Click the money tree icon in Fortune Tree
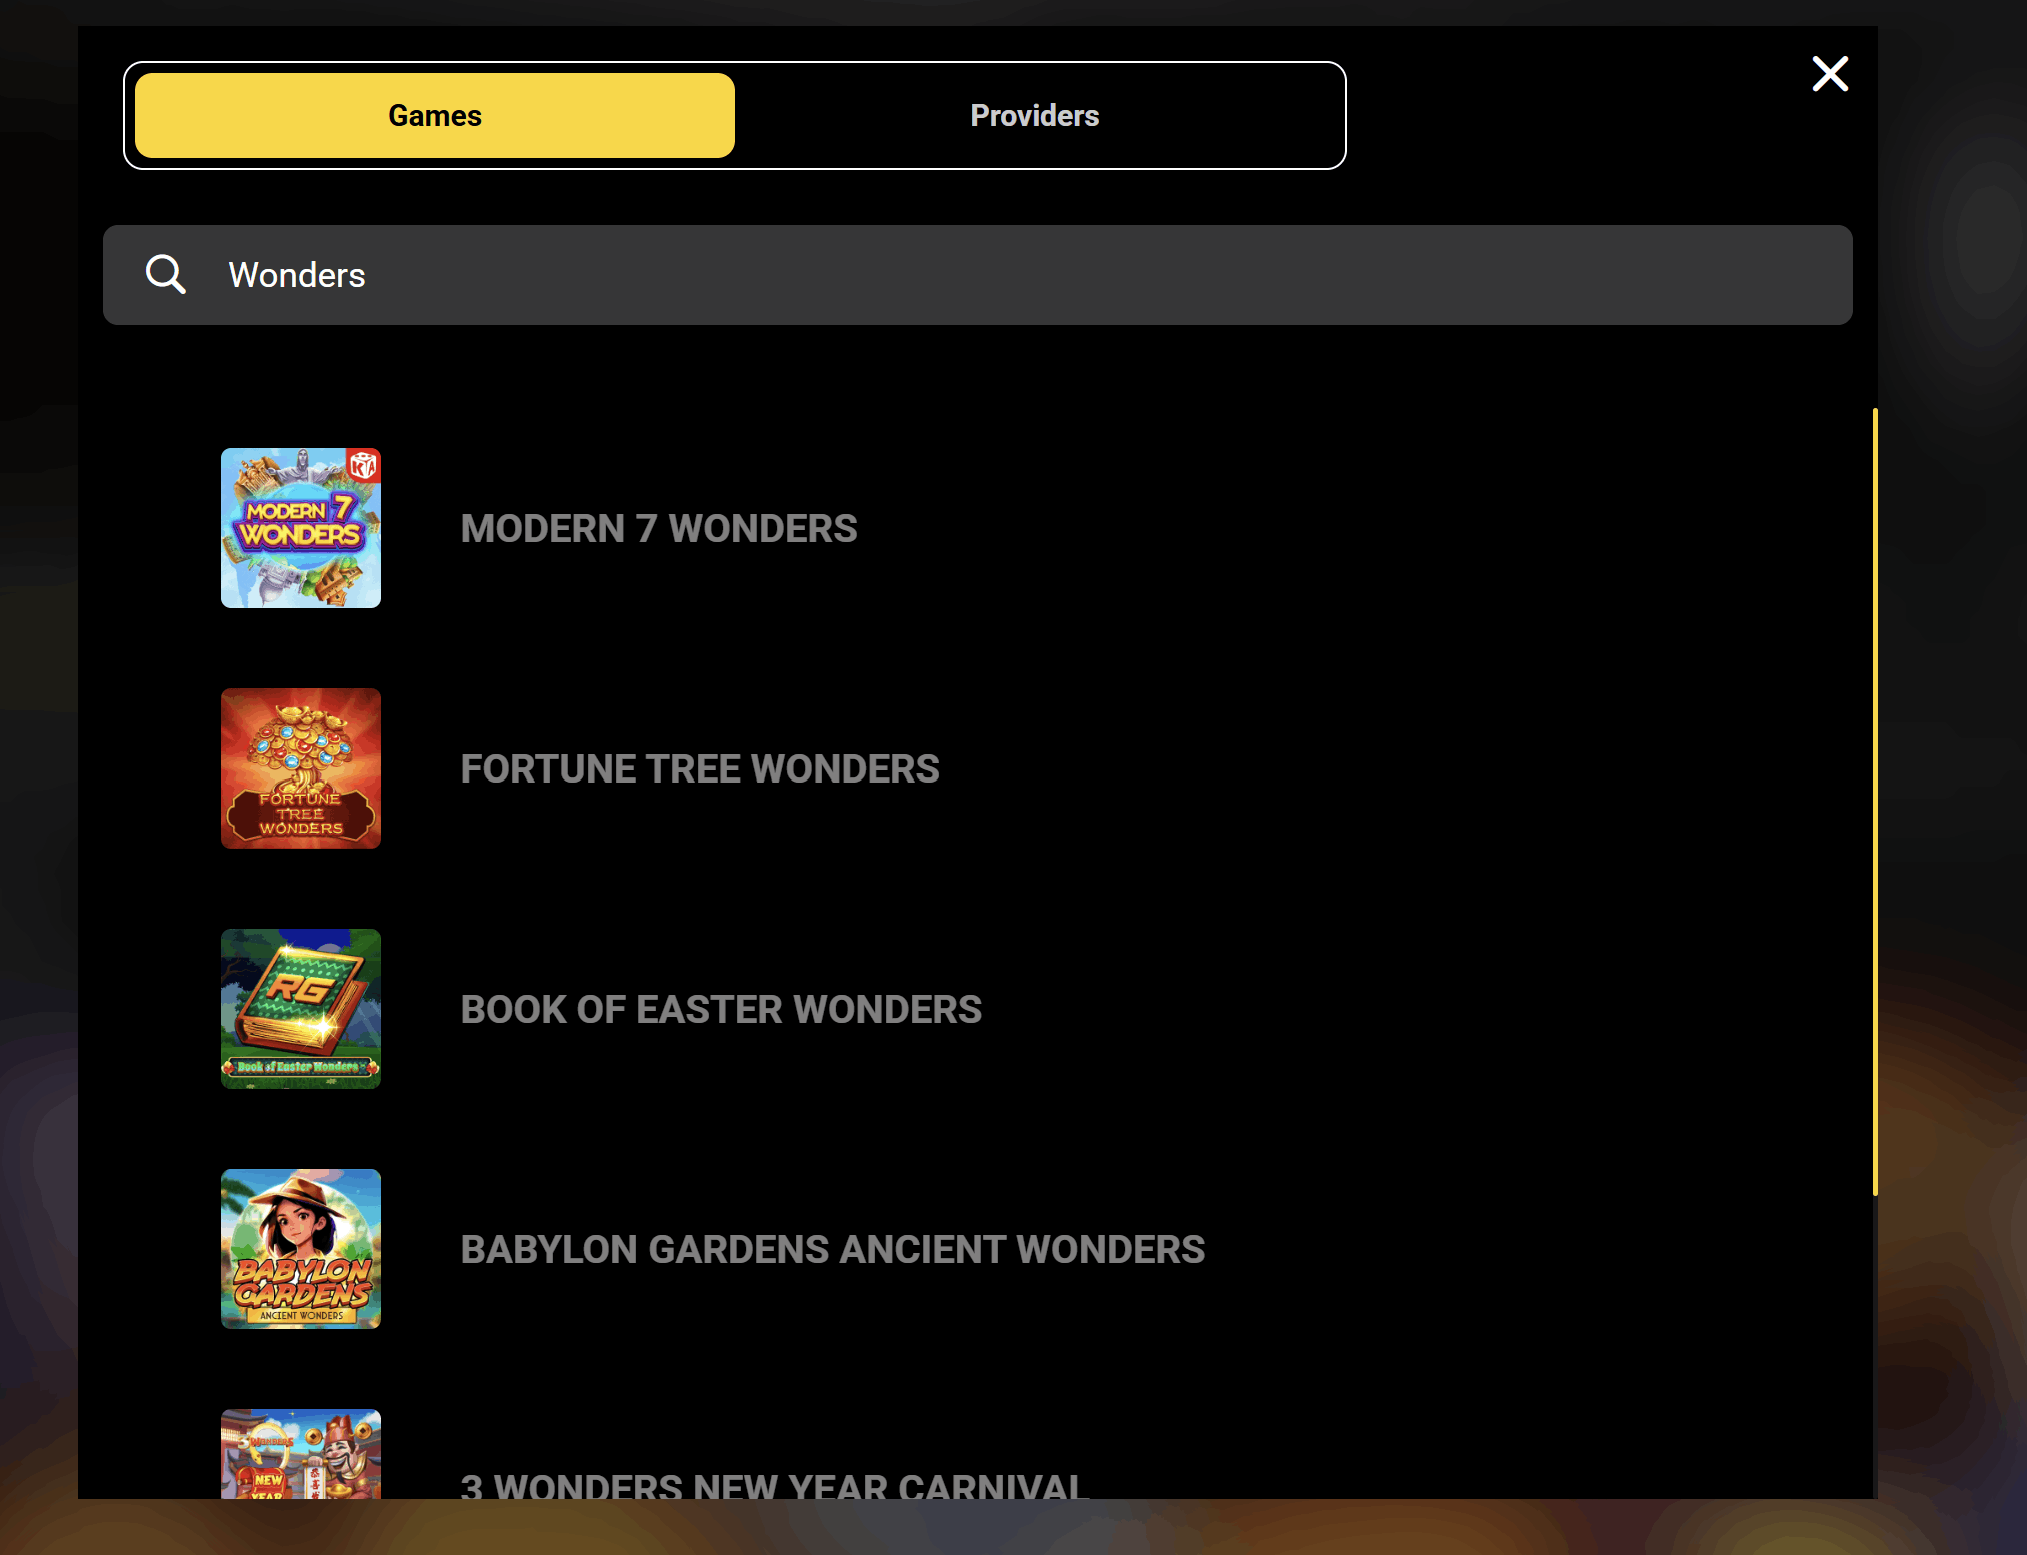The image size is (2027, 1555). [x=300, y=745]
